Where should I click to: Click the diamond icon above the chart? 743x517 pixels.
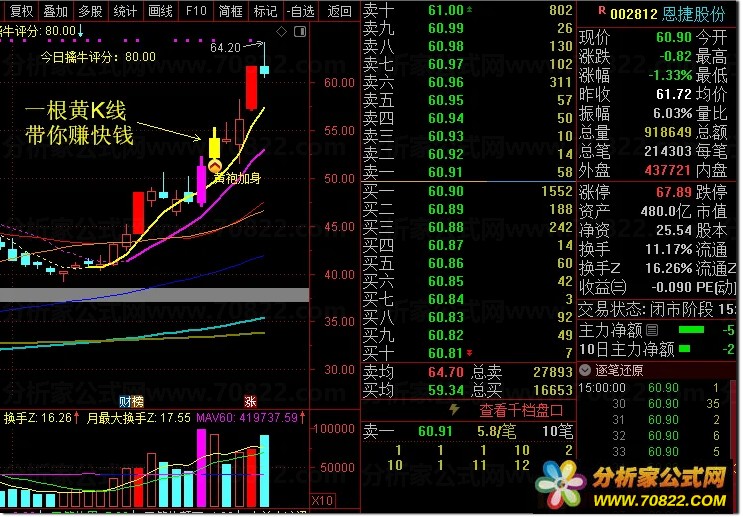(x=281, y=32)
